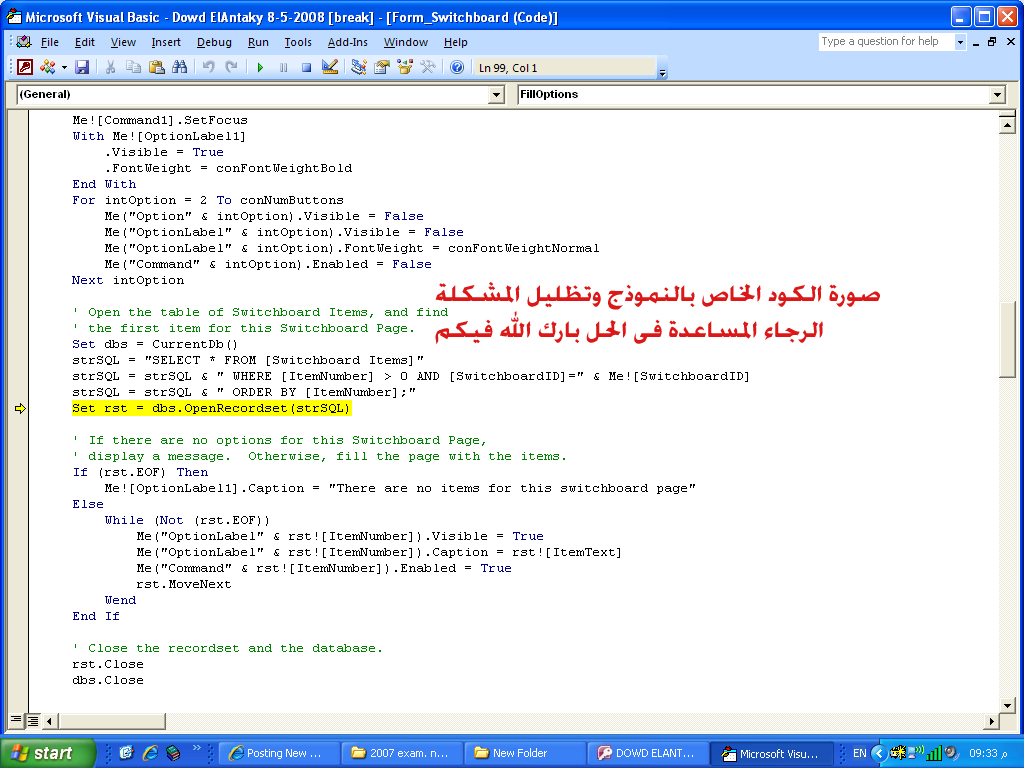
Task: Undo the last action in the toolbar
Action: pos(208,67)
